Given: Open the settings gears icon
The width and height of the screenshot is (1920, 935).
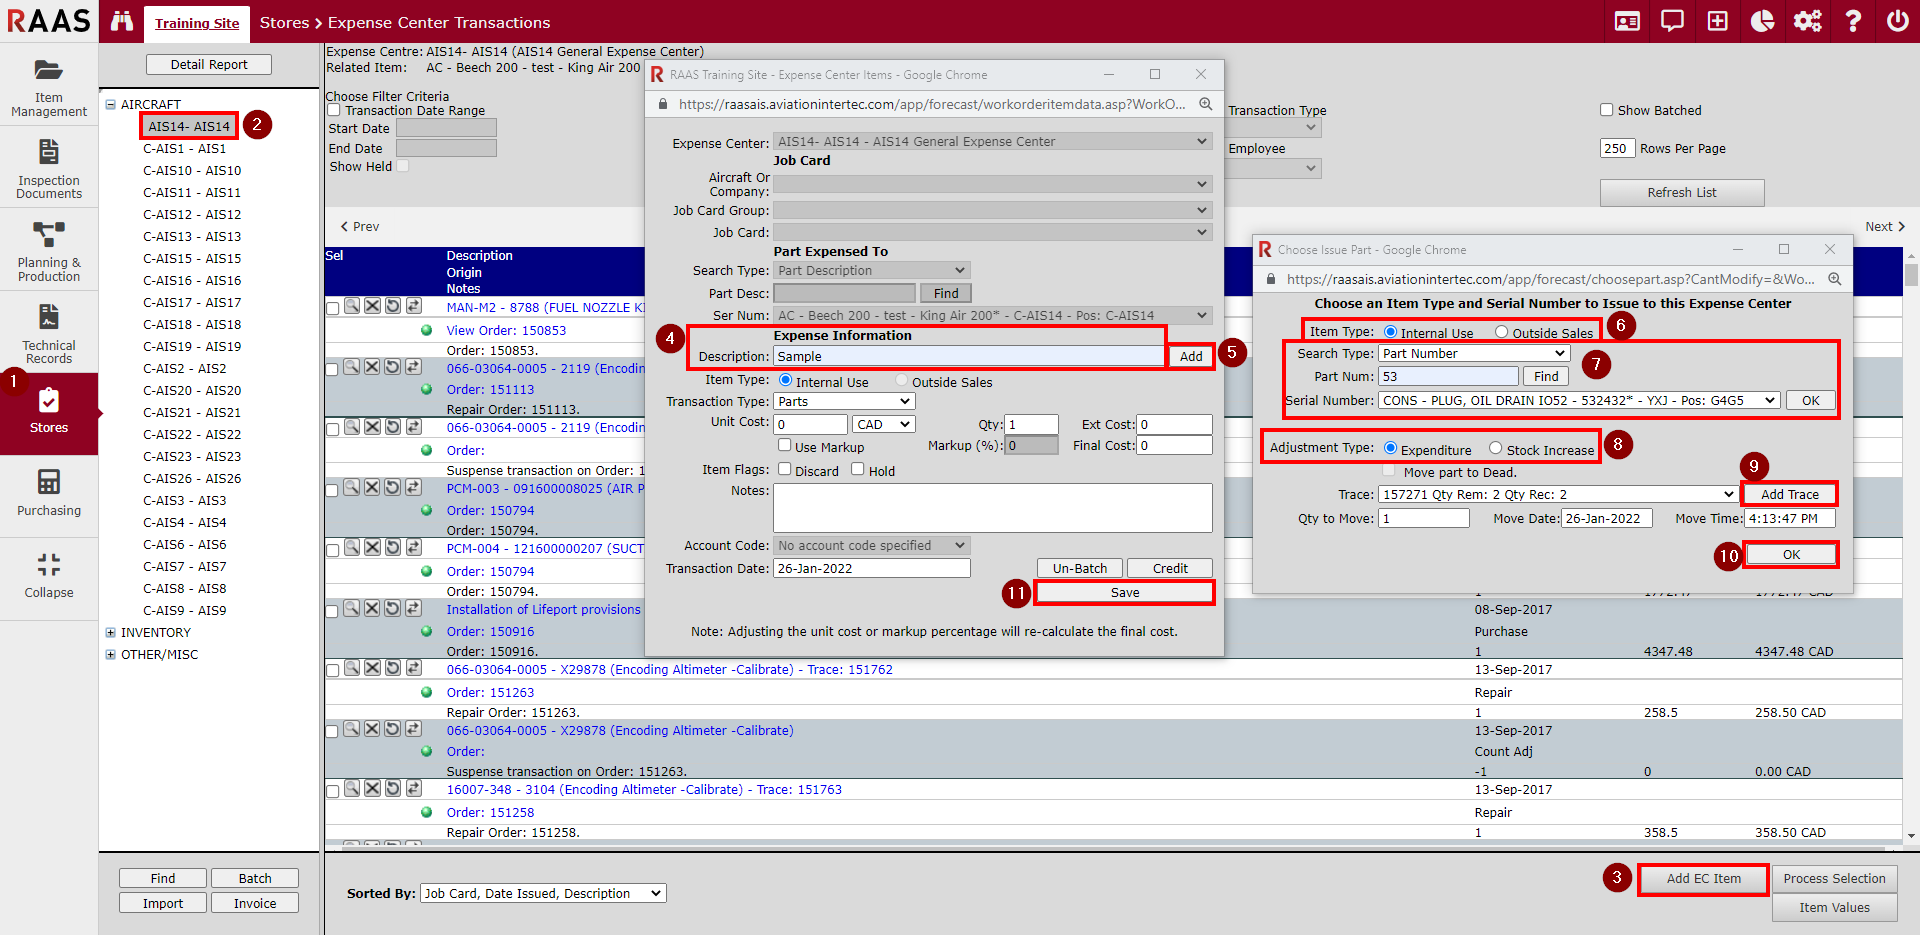Looking at the screenshot, I should point(1807,21).
